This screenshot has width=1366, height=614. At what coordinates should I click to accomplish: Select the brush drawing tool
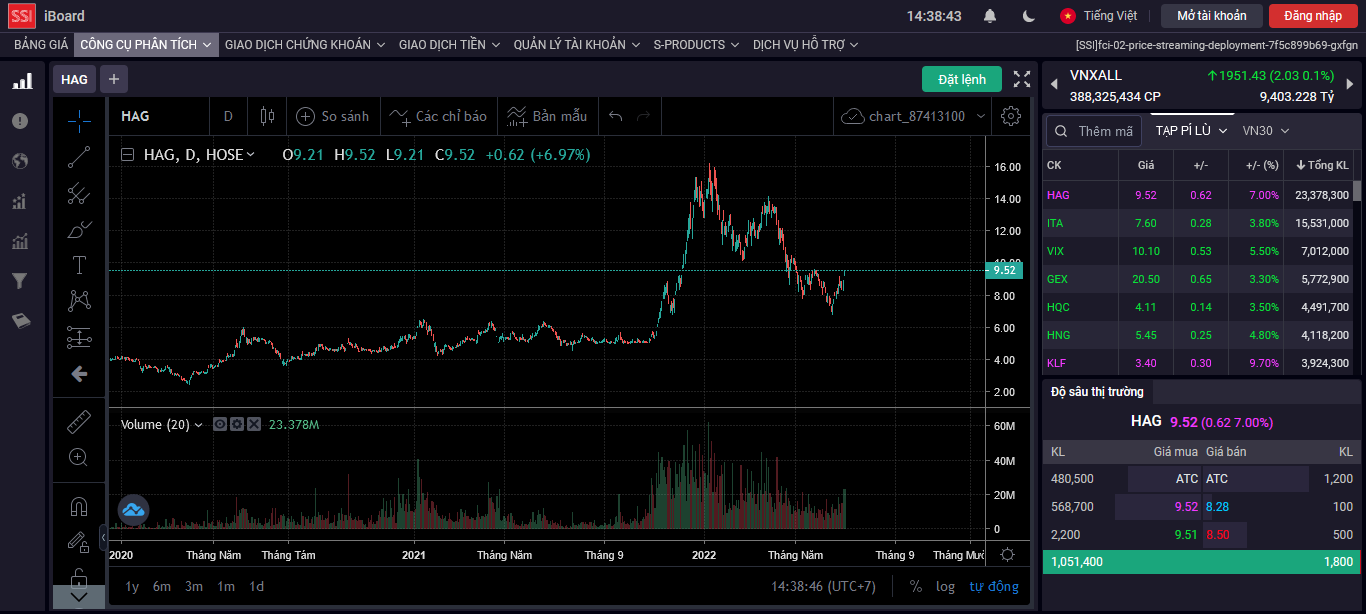[79, 229]
